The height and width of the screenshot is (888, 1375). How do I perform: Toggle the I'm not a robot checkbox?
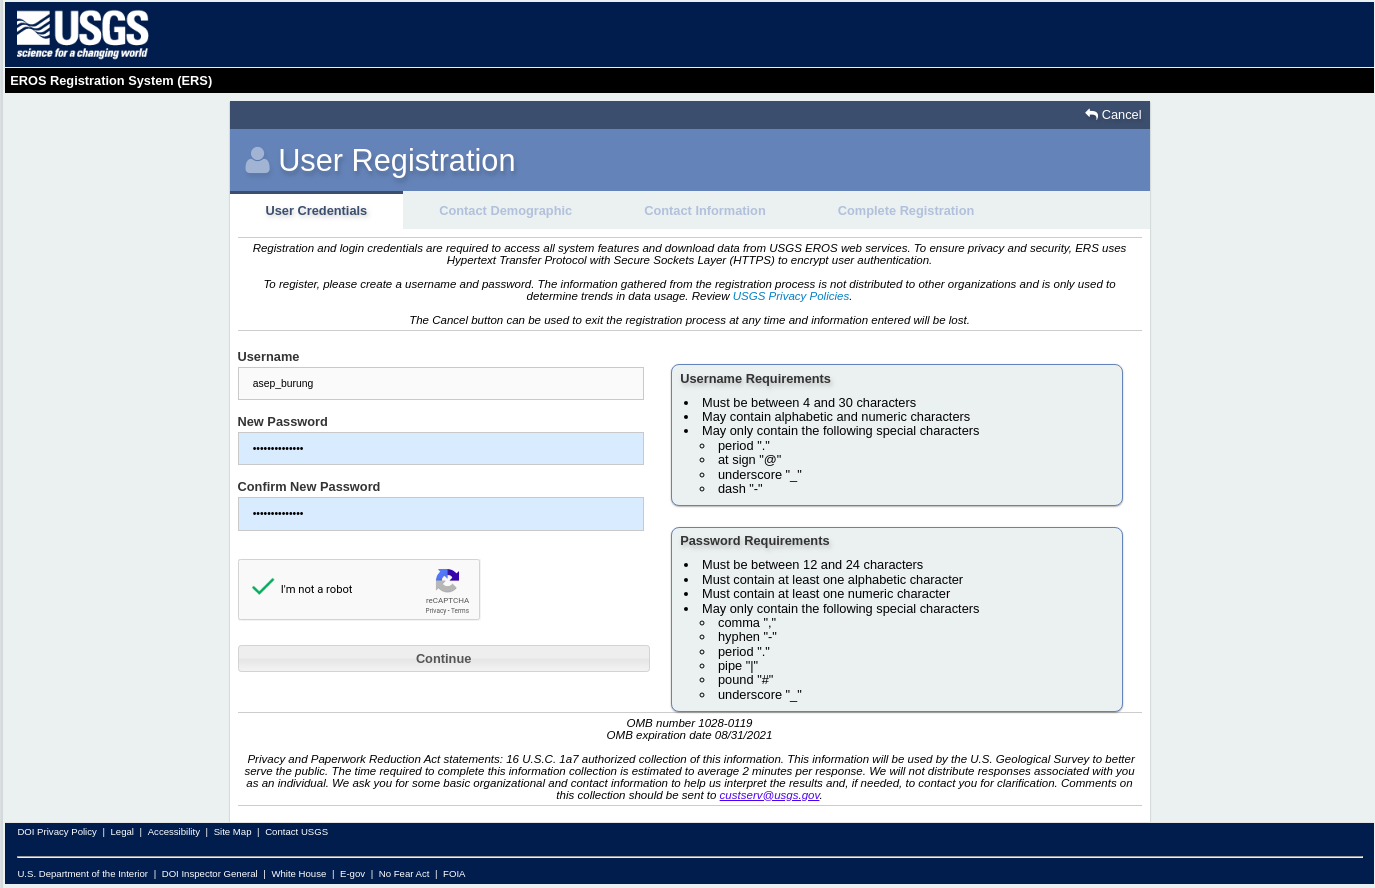pyautogui.click(x=263, y=588)
